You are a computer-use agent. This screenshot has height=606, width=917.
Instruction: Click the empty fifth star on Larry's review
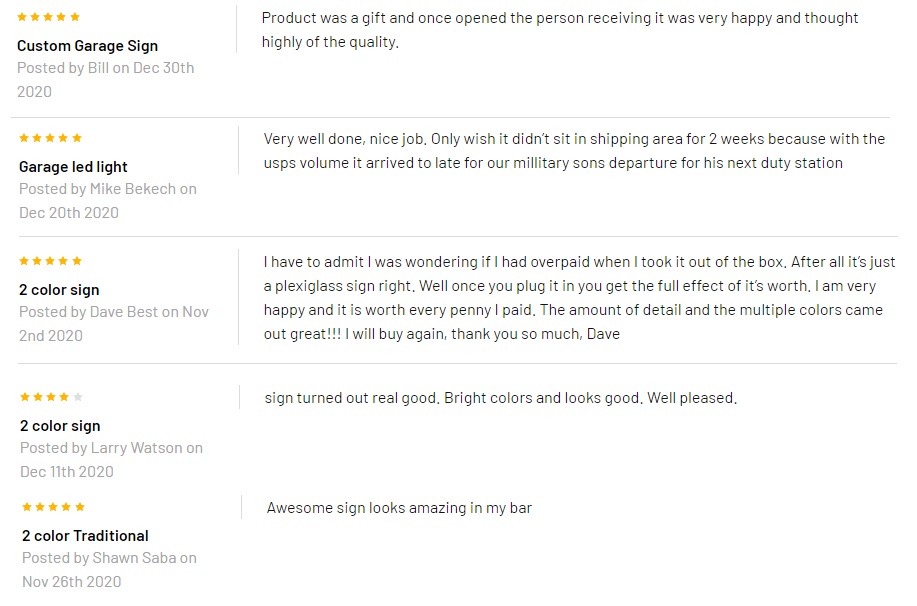pyautogui.click(x=78, y=397)
